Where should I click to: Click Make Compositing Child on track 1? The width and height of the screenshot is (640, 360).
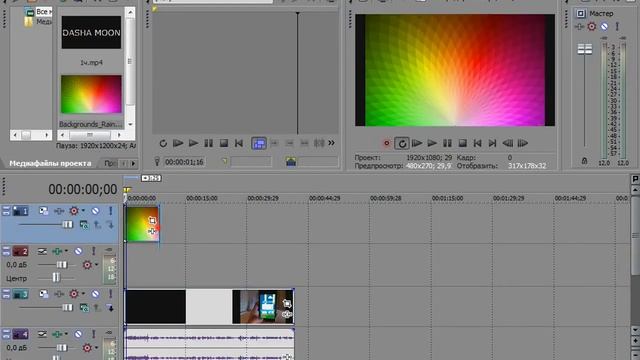pyautogui.click(x=111, y=225)
